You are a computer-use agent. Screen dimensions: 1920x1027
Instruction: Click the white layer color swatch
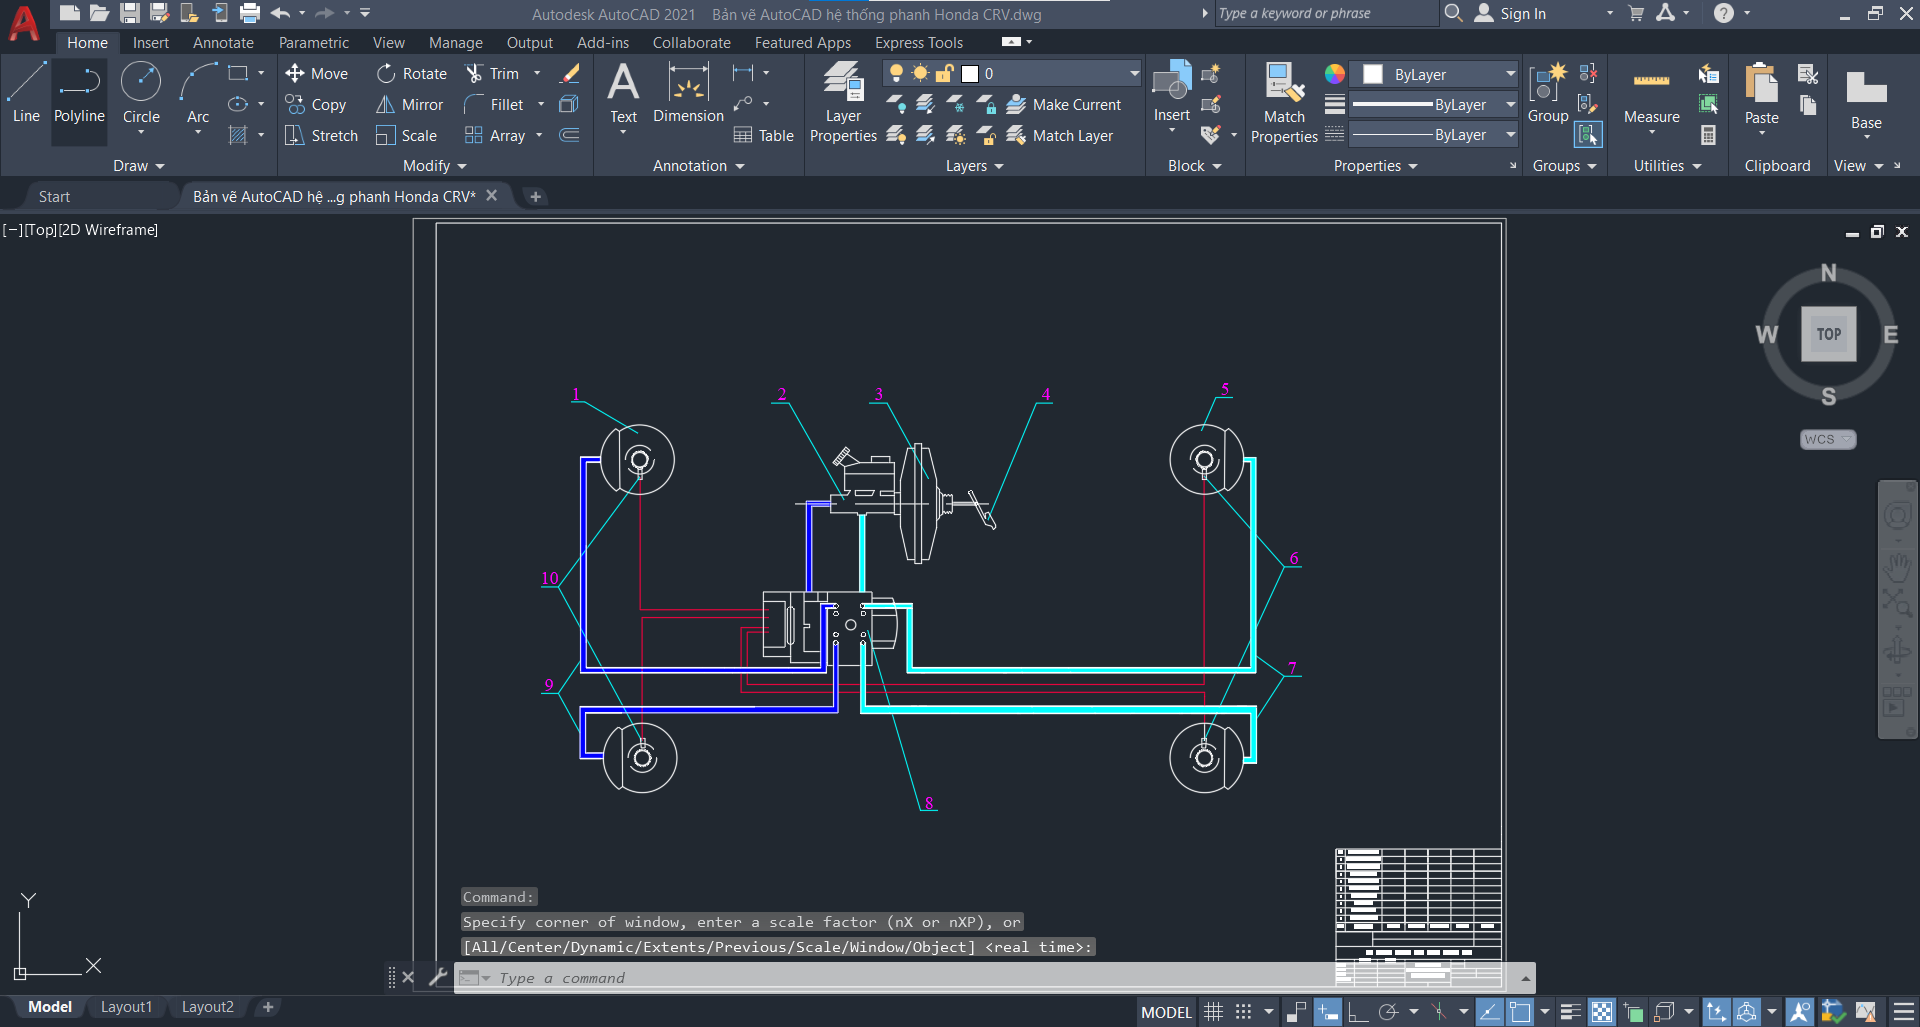click(969, 74)
